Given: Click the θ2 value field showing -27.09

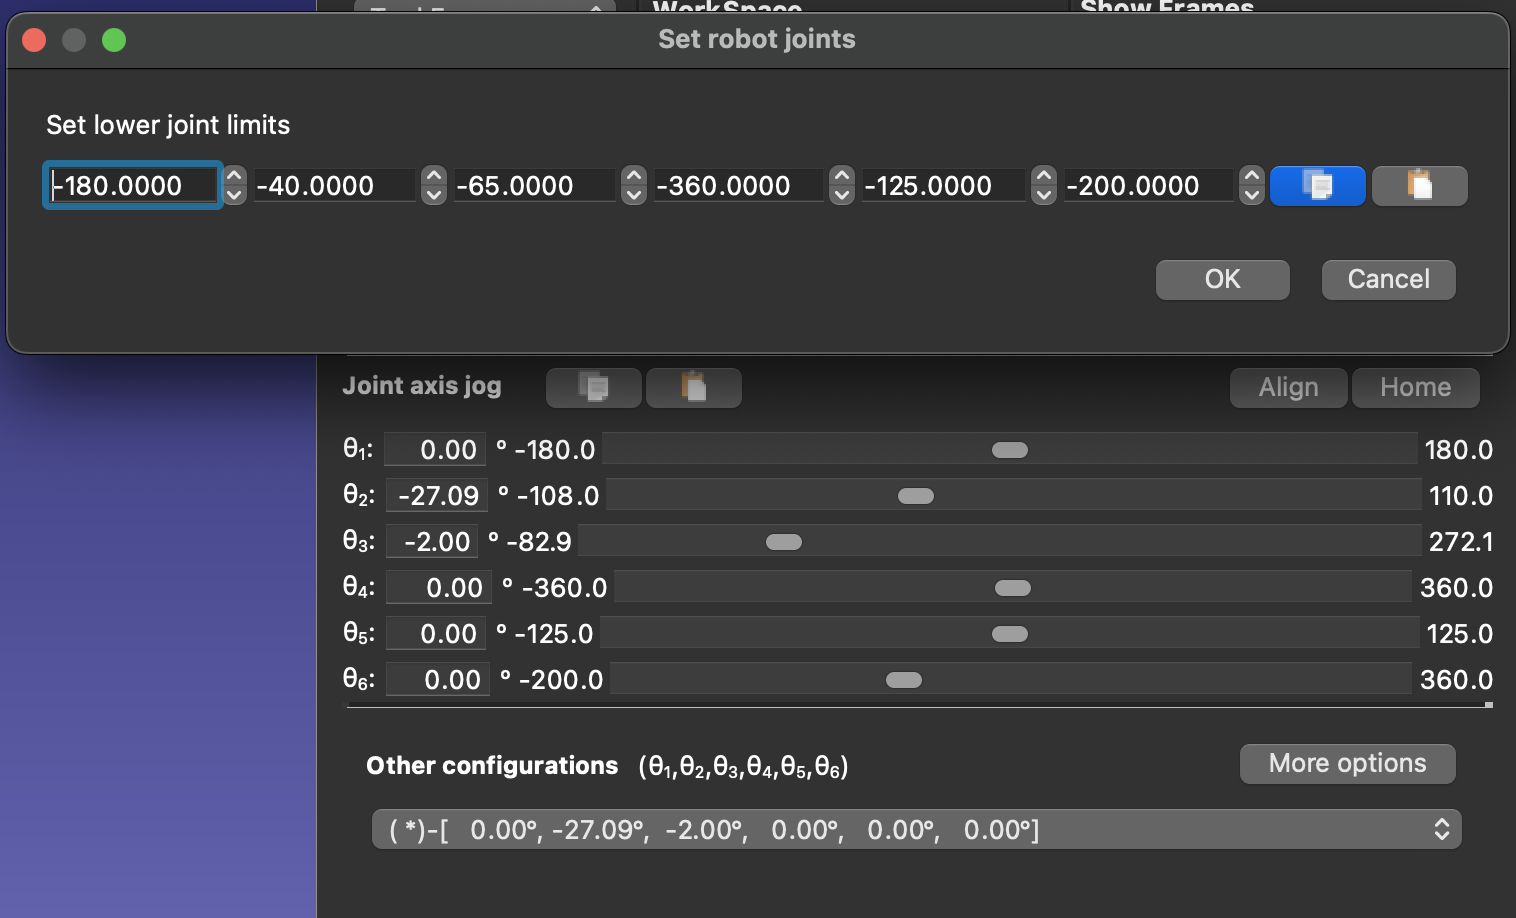Looking at the screenshot, I should (x=438, y=496).
